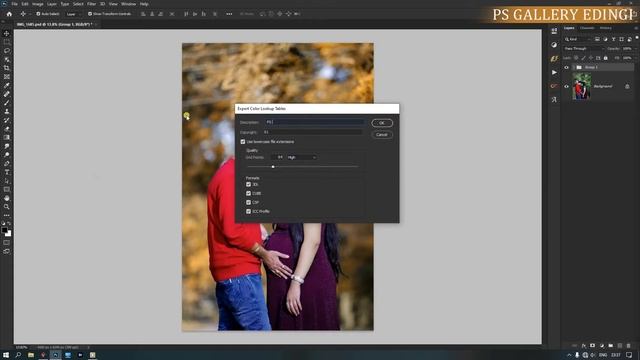Uncheck the ICC Profile format checkbox

pos(249,211)
